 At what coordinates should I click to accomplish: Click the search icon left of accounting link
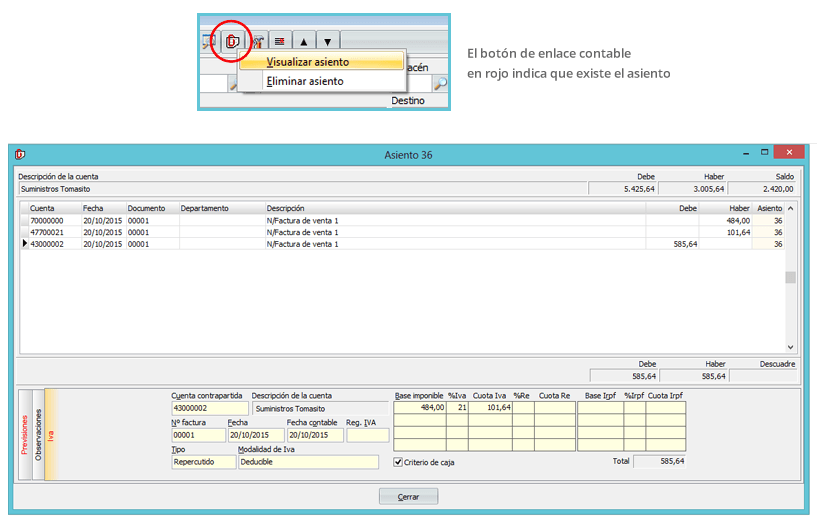(x=208, y=42)
